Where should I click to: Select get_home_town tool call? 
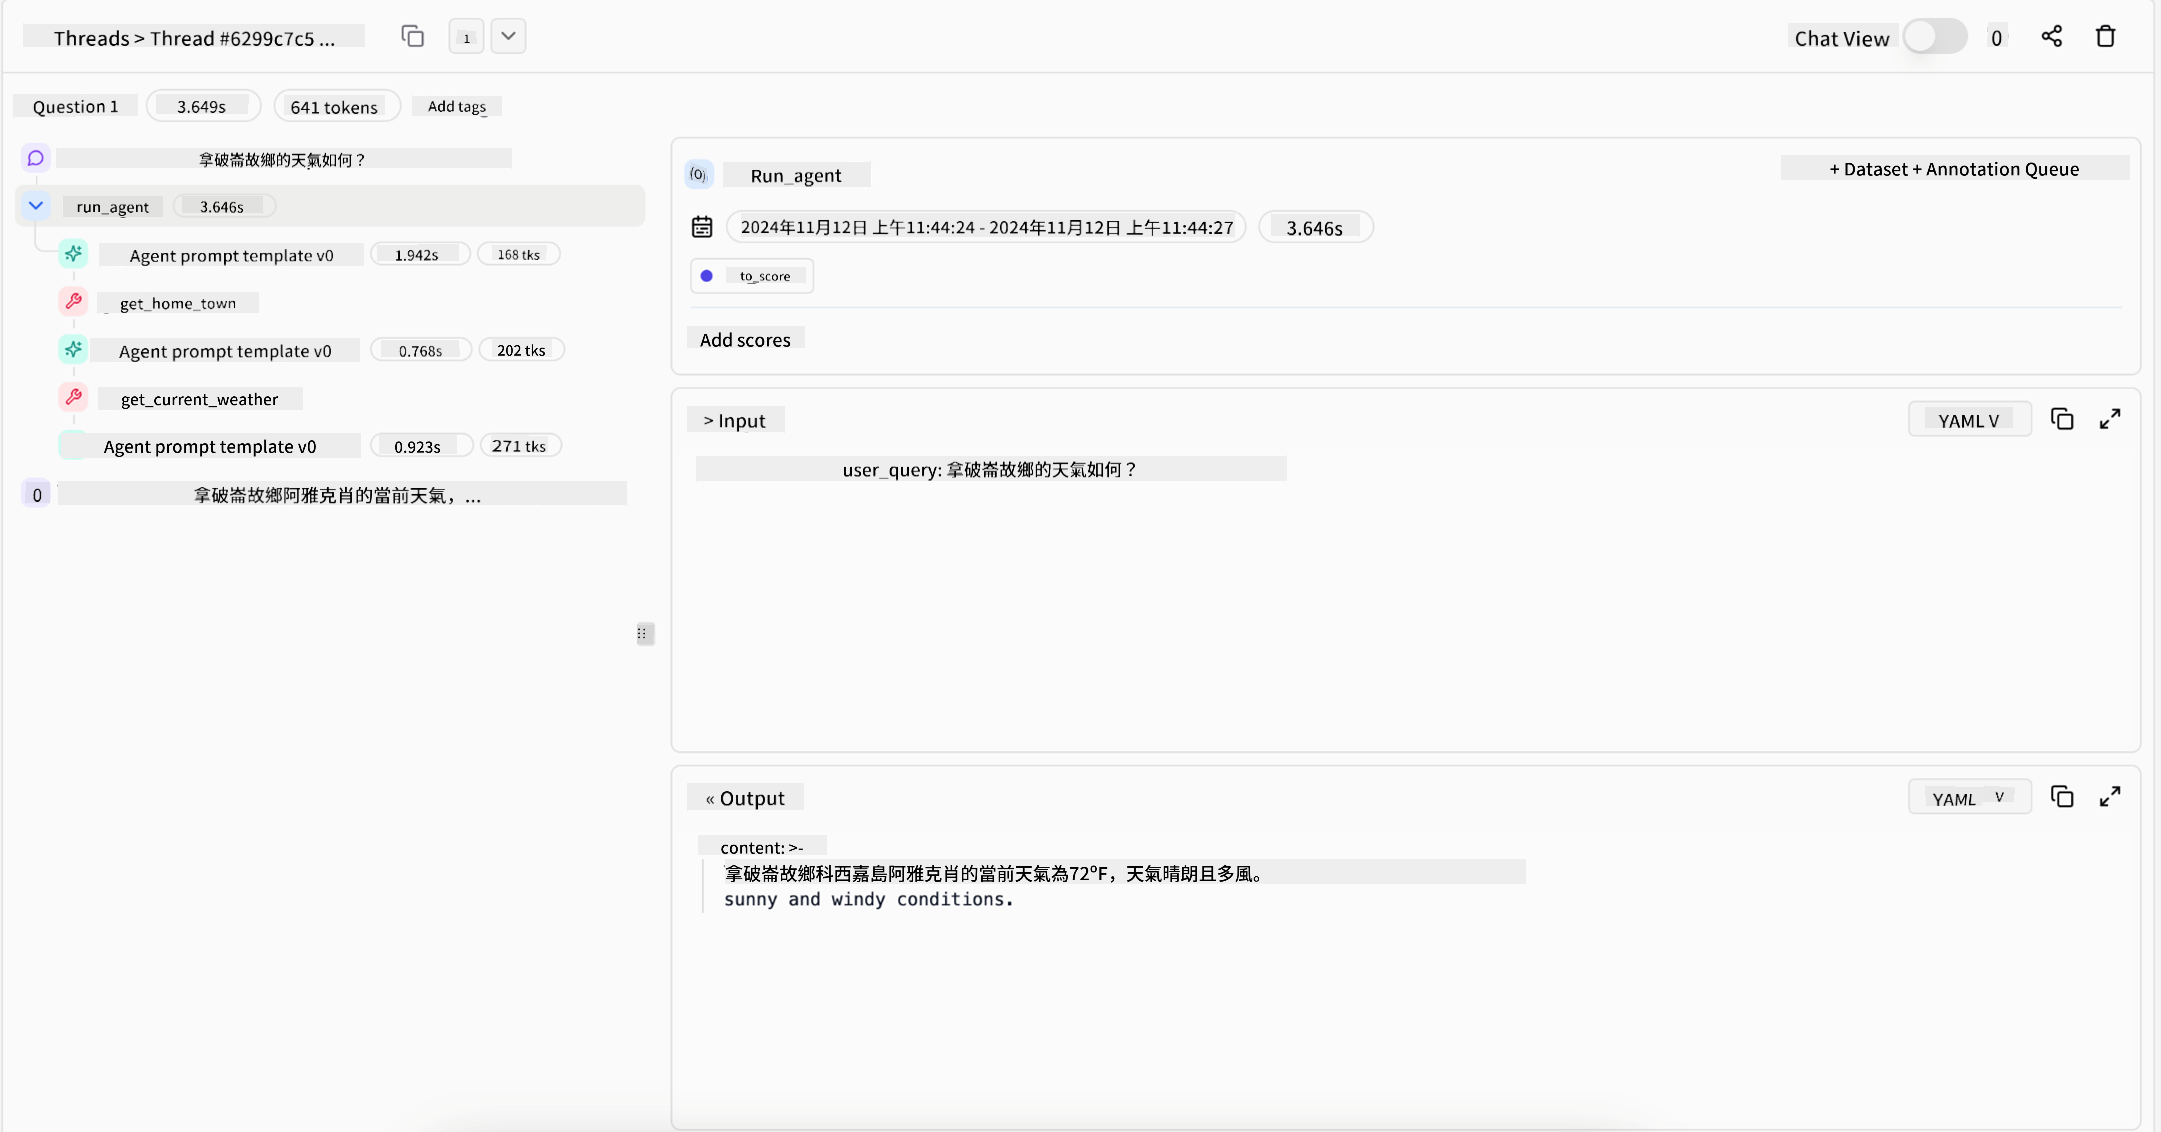[x=178, y=303]
